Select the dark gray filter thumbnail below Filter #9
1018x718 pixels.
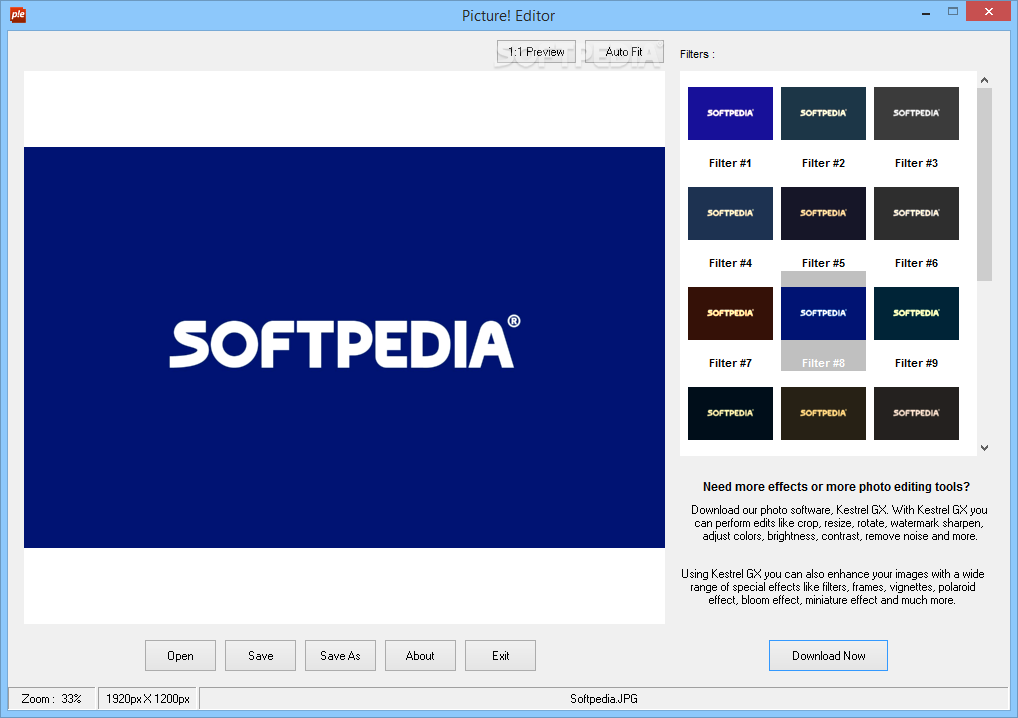pos(916,414)
